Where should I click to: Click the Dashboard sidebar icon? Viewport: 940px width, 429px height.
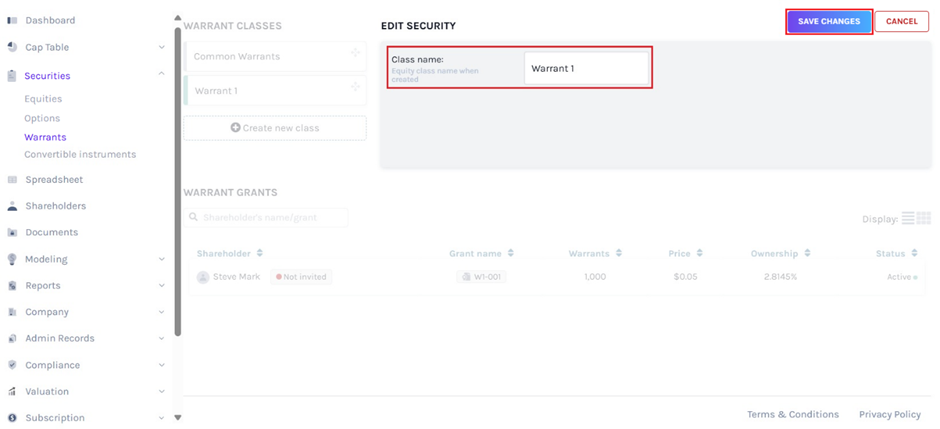tap(12, 20)
